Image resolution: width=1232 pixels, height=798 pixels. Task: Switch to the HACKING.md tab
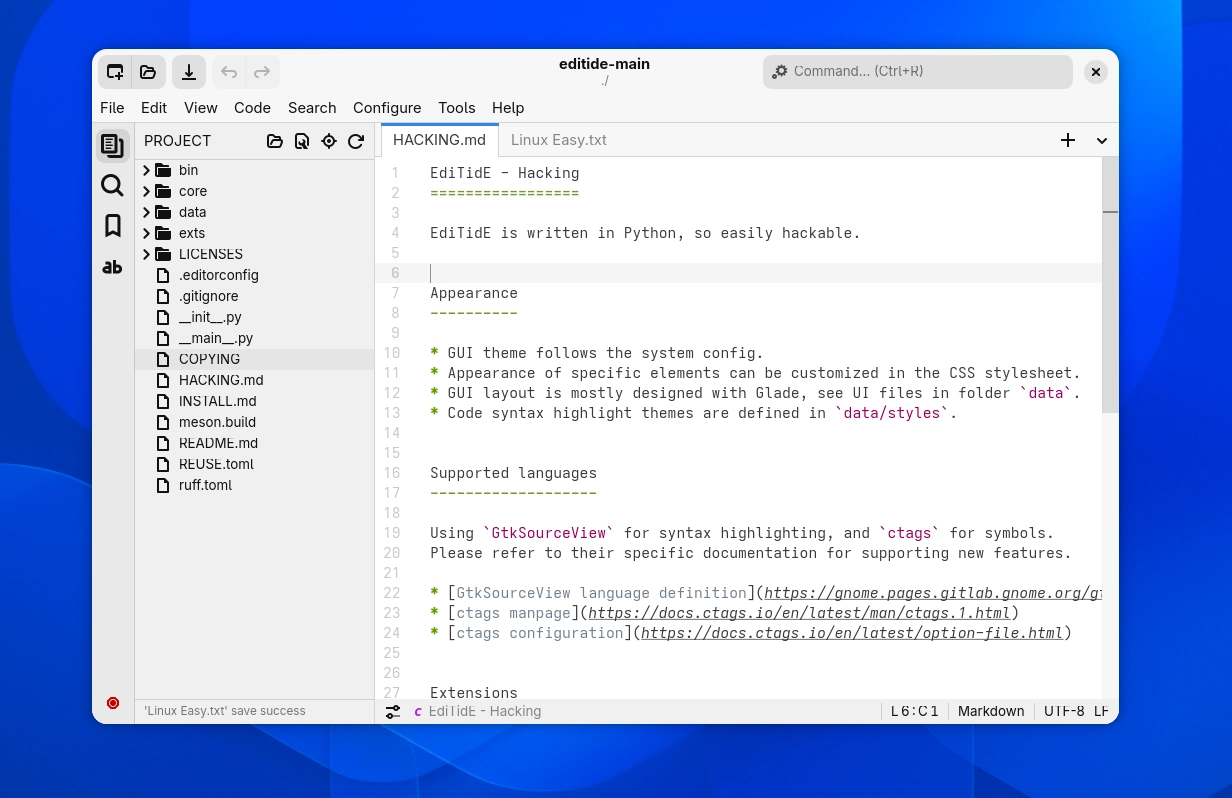point(440,140)
